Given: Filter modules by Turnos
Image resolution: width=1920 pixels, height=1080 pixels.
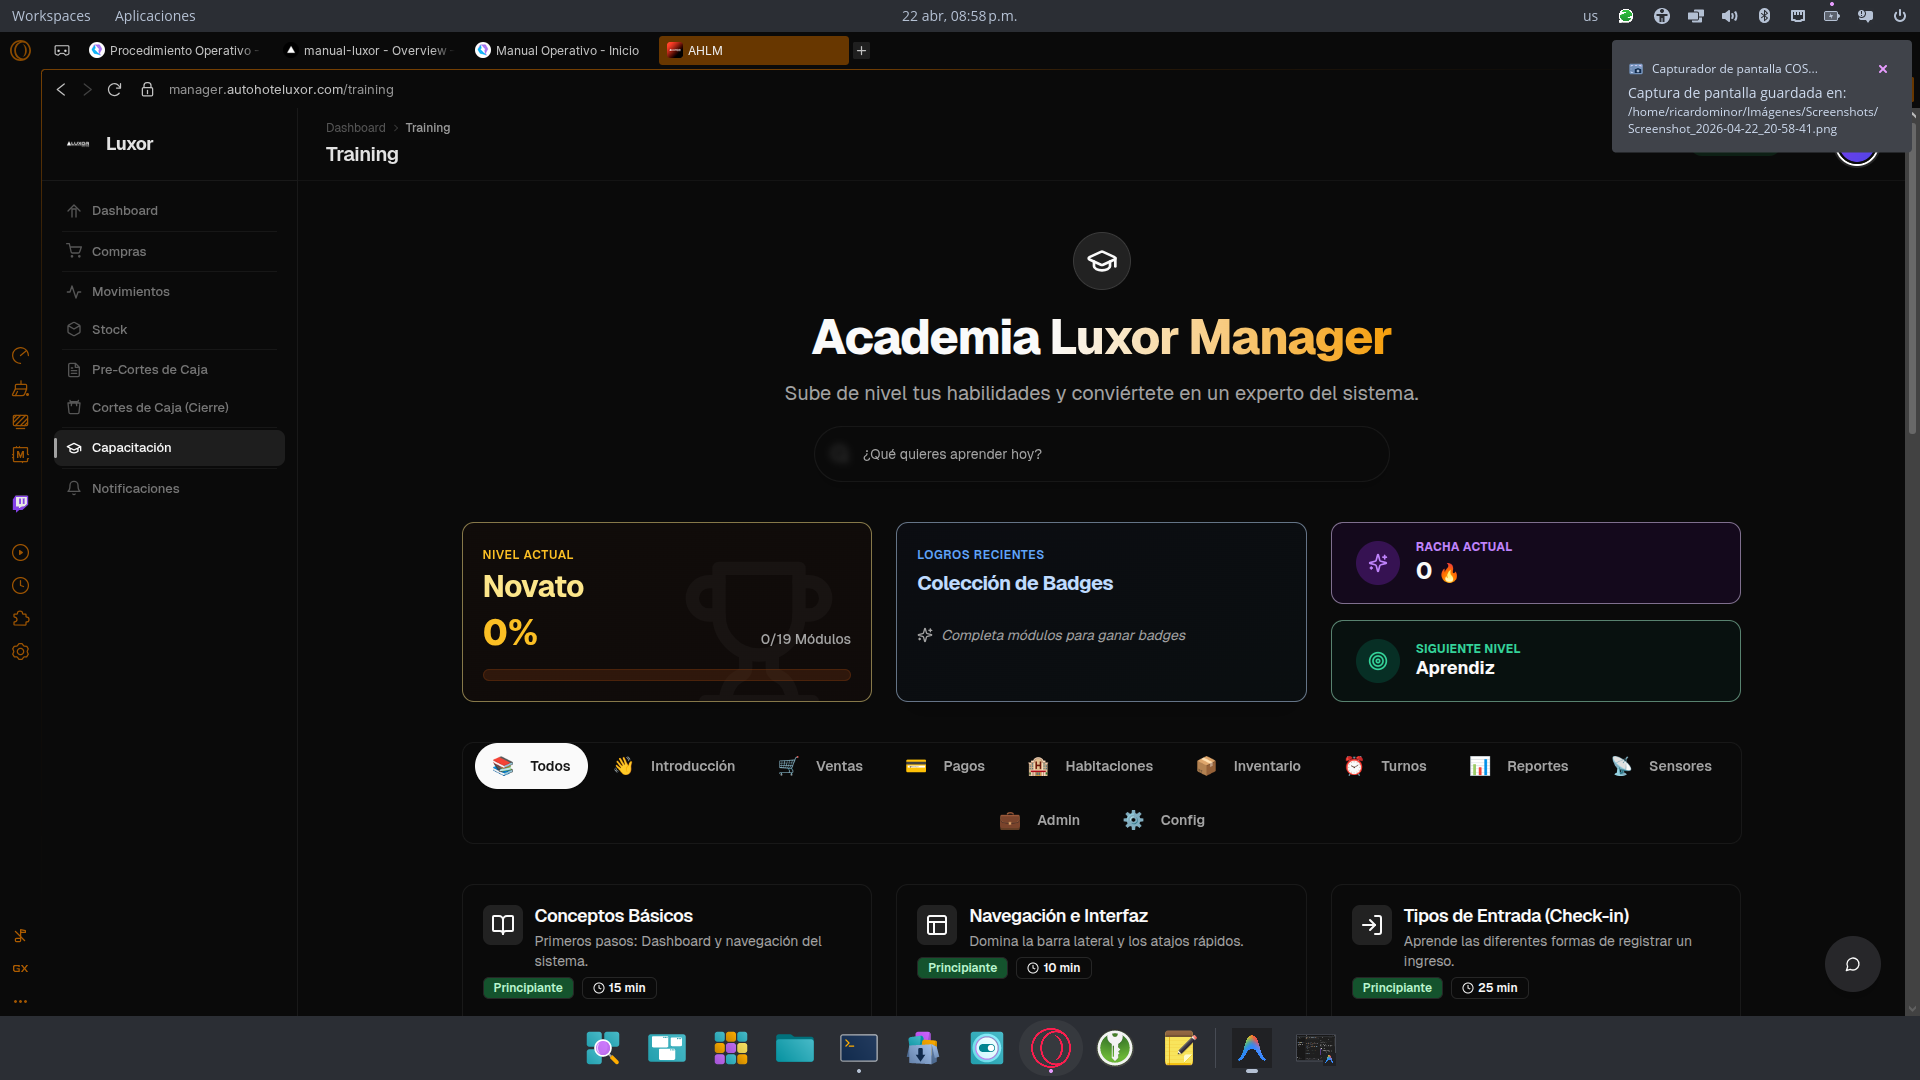Looking at the screenshot, I should click(1385, 766).
